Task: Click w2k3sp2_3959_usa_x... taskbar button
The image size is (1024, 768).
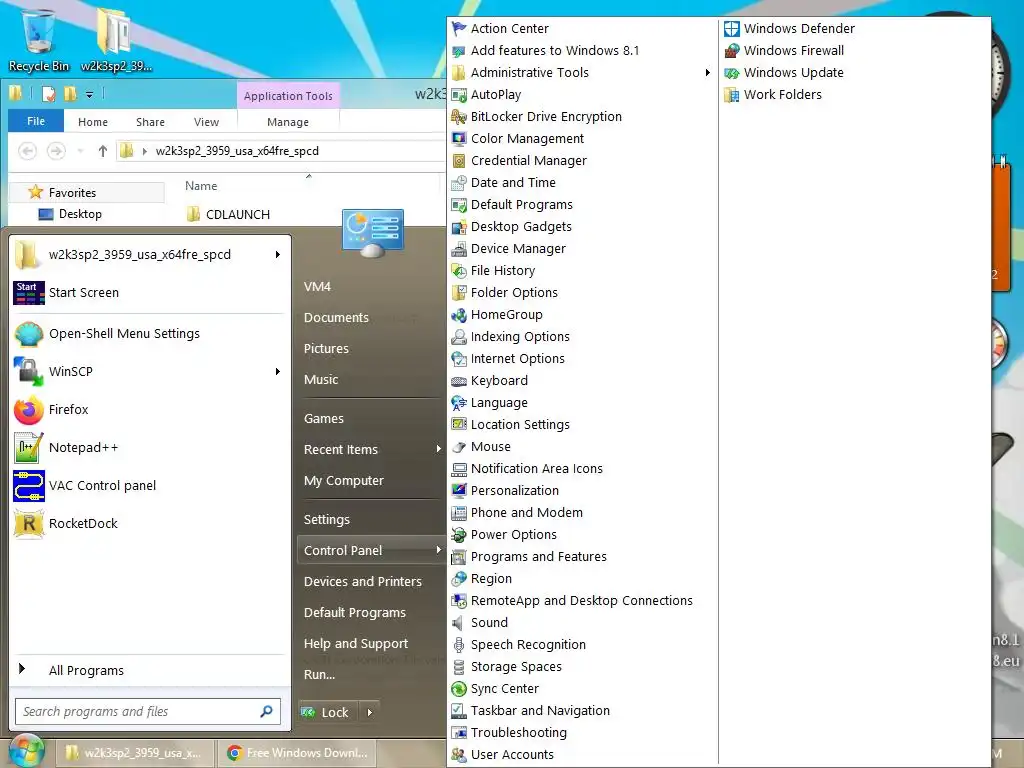Action: (x=135, y=753)
